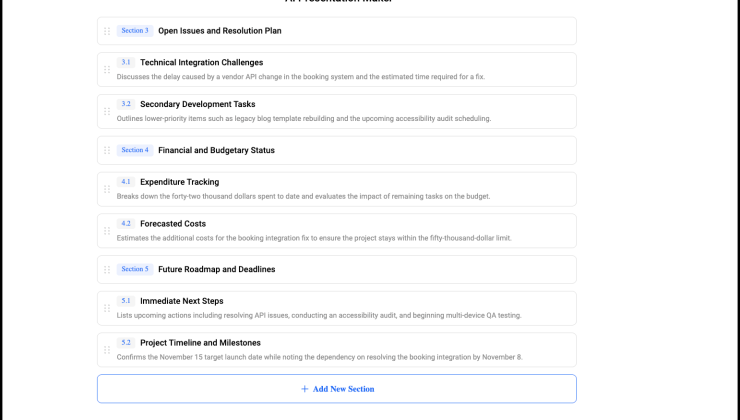
Task: Click drag handle of Future Roadmap and Deadlines
Action: 107,270
